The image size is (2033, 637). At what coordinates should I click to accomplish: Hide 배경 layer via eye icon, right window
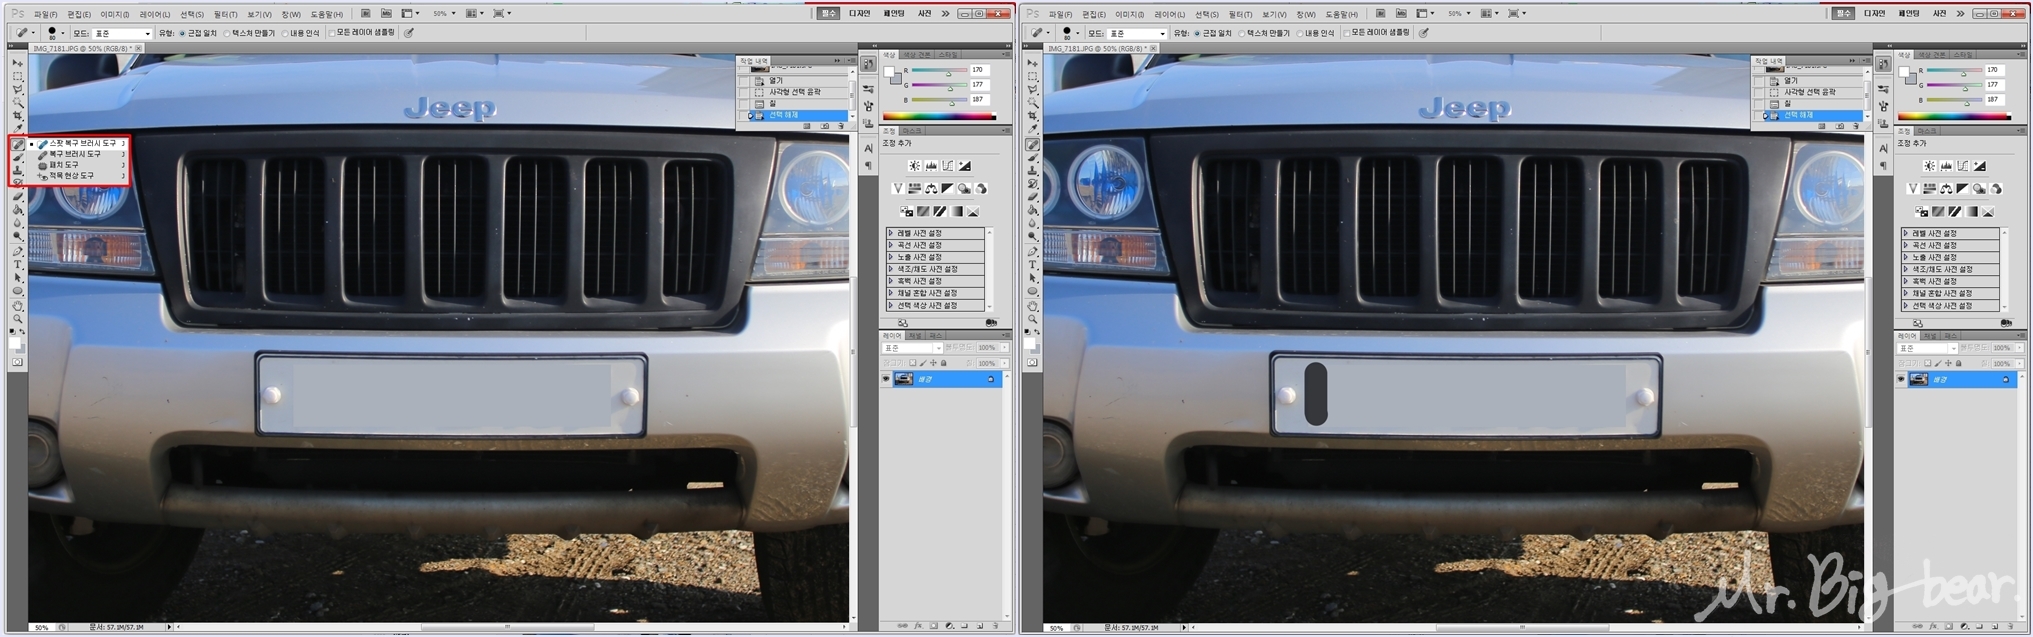click(1901, 379)
